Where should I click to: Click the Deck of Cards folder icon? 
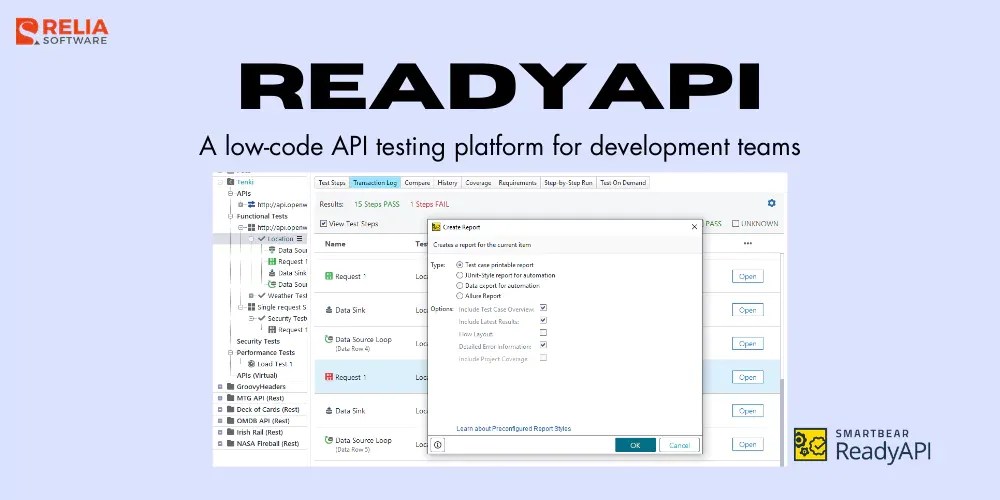click(231, 409)
